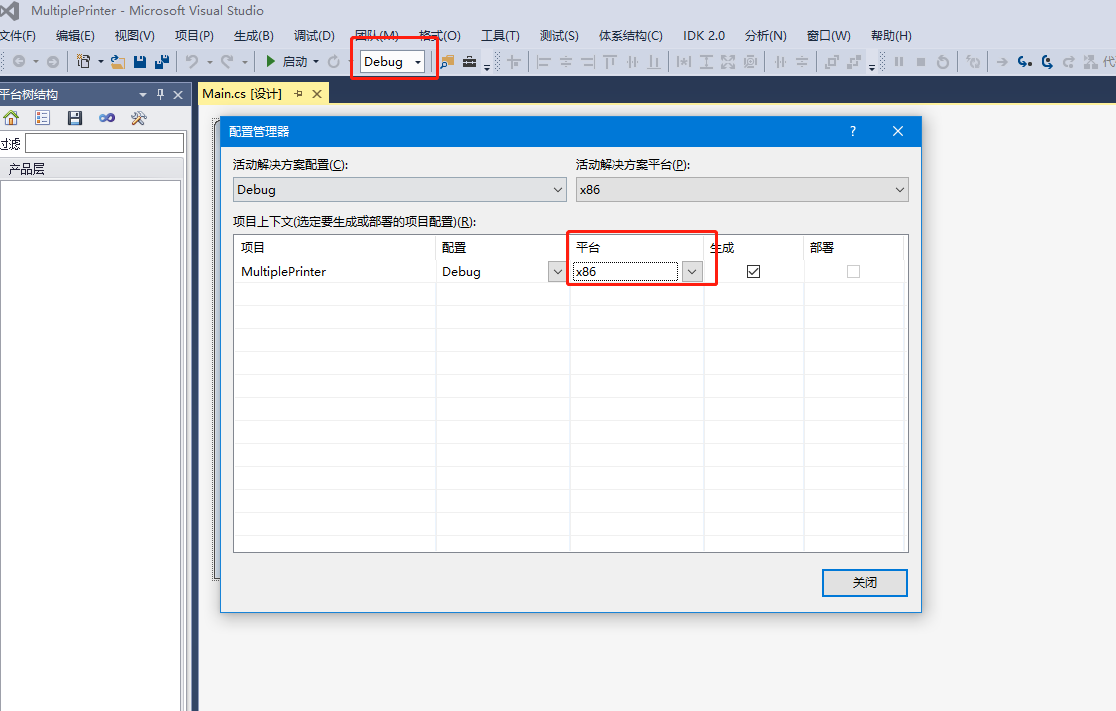The height and width of the screenshot is (711, 1116).
Task: Click the Save All double-floppy icon
Action: (162, 62)
